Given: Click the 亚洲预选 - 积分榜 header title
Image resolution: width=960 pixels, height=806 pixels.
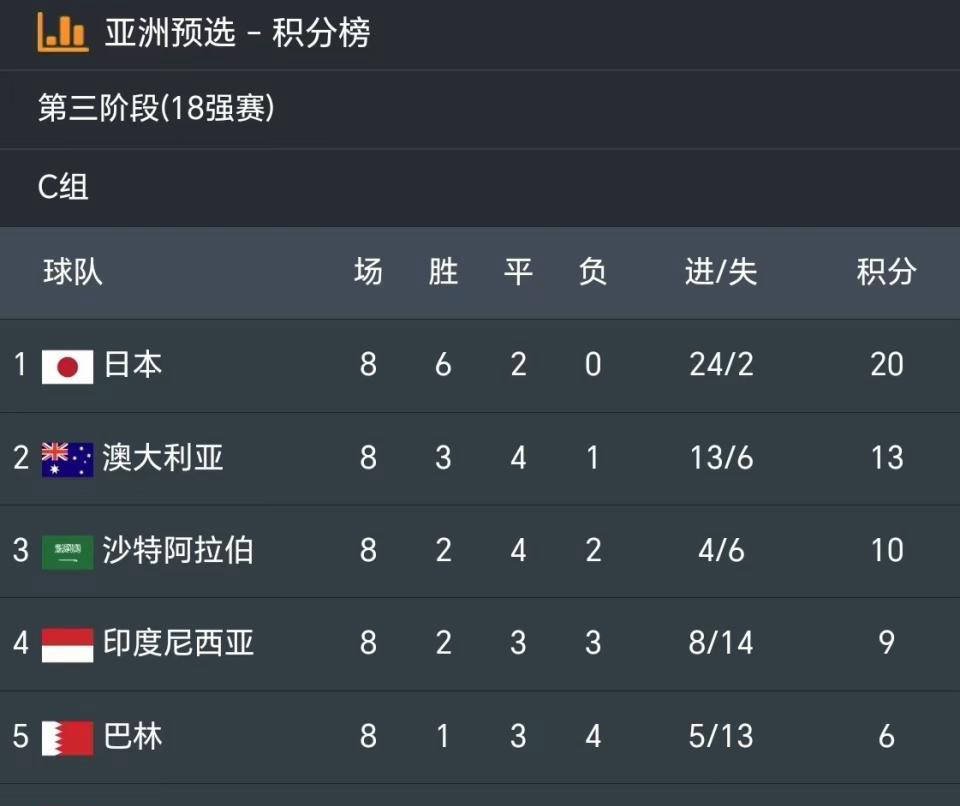Looking at the screenshot, I should pos(237,32).
